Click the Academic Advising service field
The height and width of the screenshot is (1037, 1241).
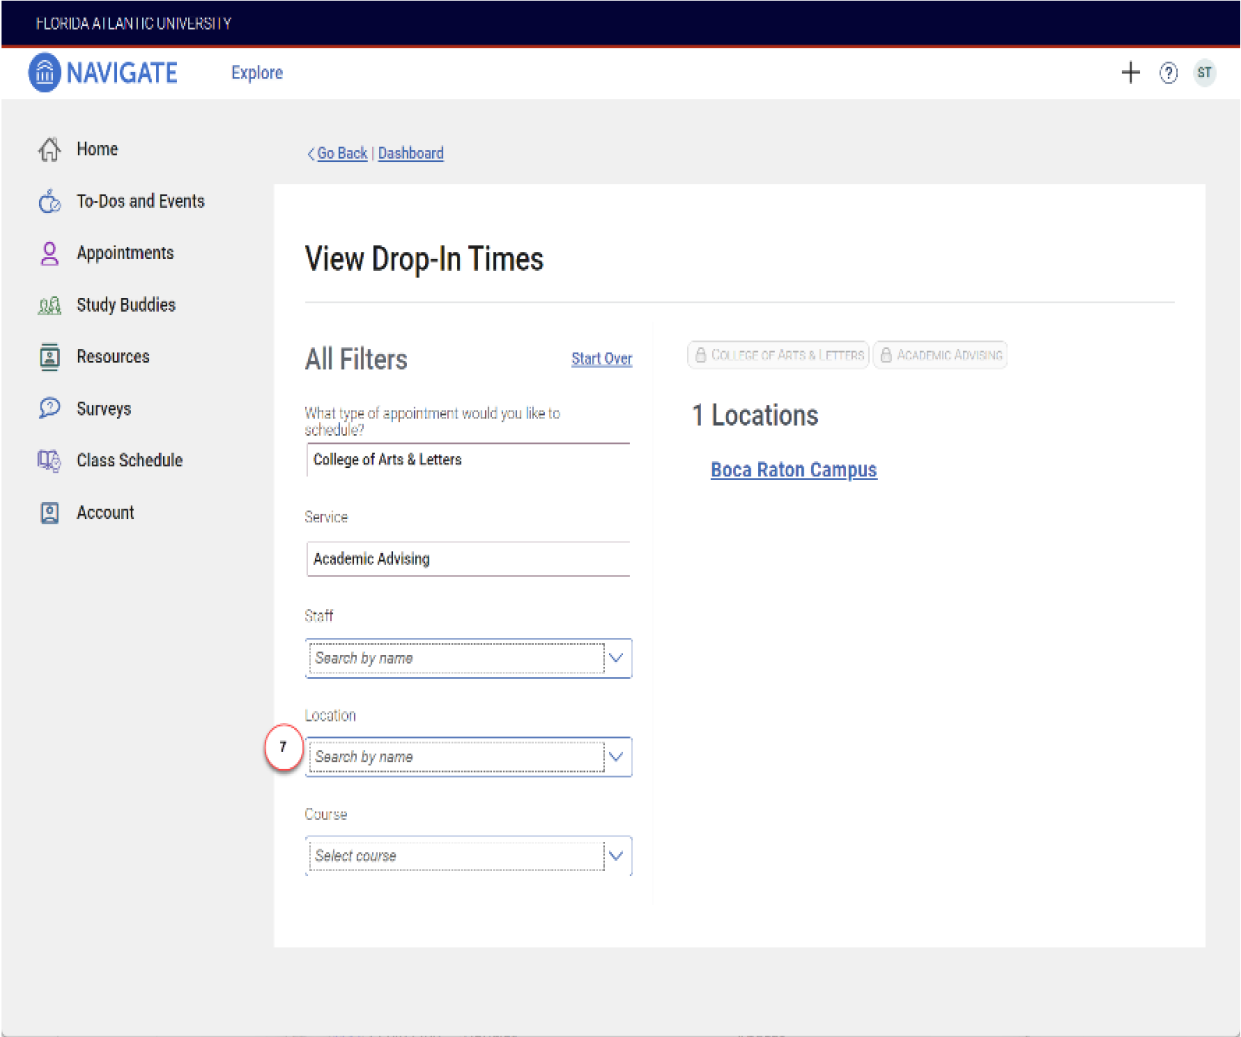468,559
